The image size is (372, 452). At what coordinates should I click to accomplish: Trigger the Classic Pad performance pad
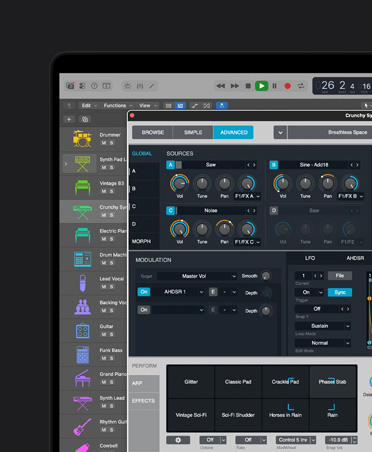click(x=238, y=382)
